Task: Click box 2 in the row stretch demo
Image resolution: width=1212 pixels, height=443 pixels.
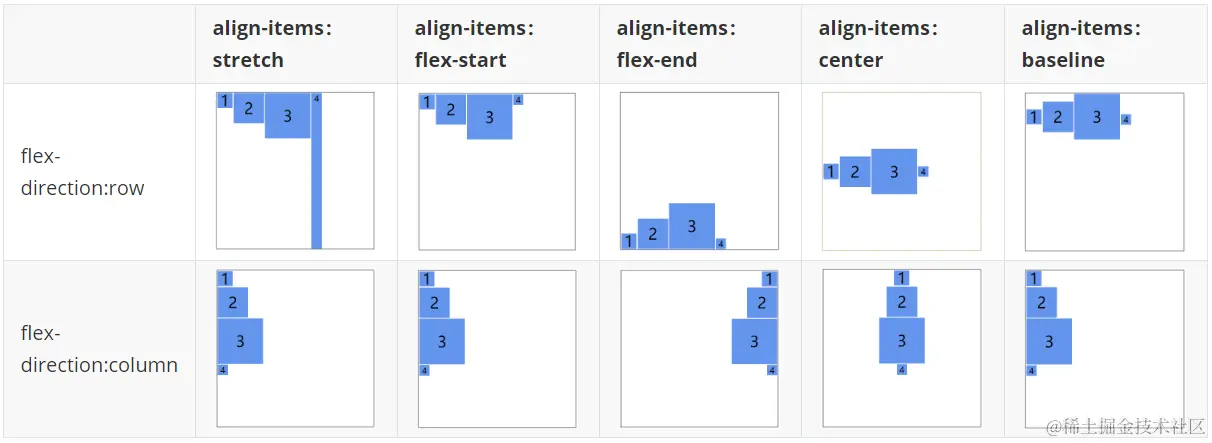Action: (x=248, y=108)
